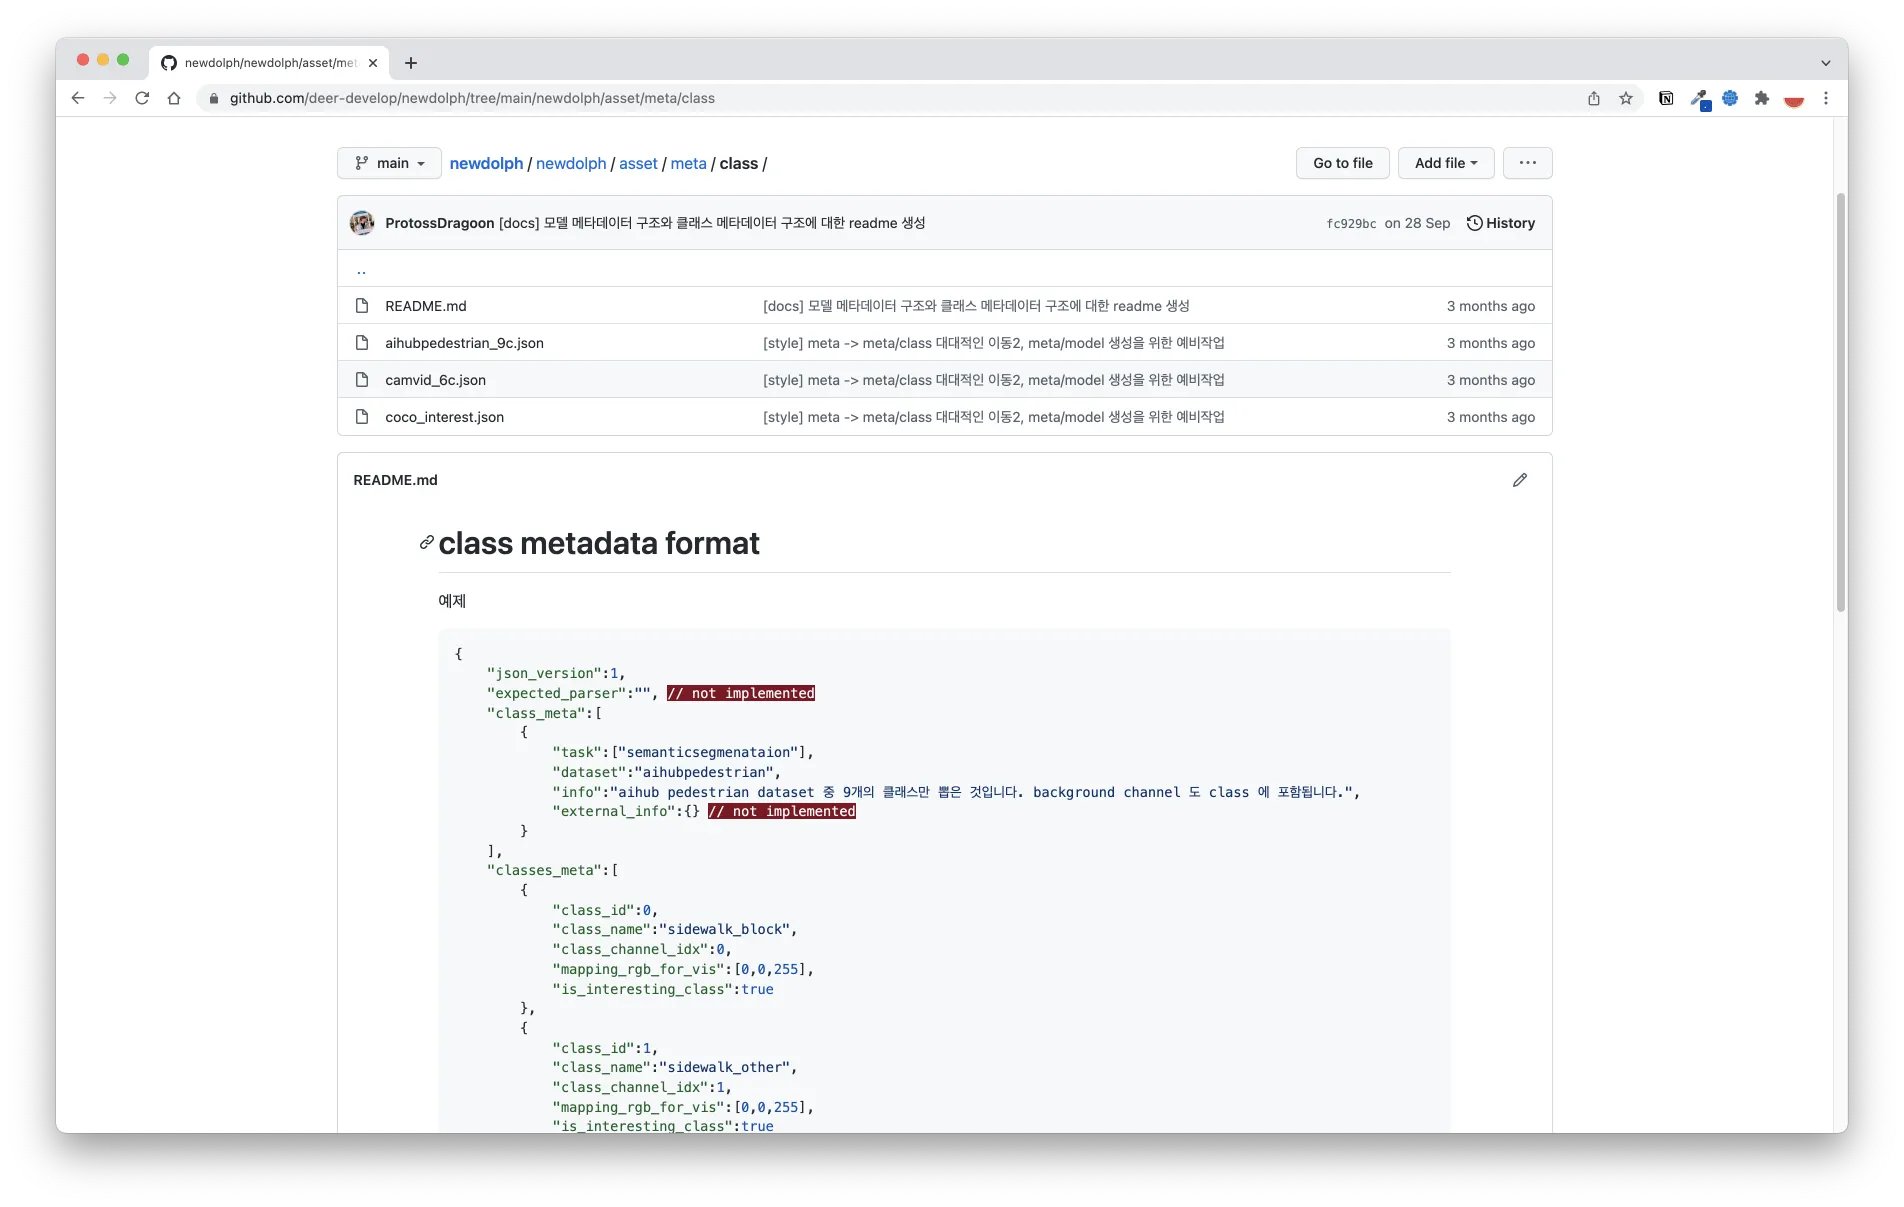Reload the page
This screenshot has width=1904, height=1207.
coord(142,98)
